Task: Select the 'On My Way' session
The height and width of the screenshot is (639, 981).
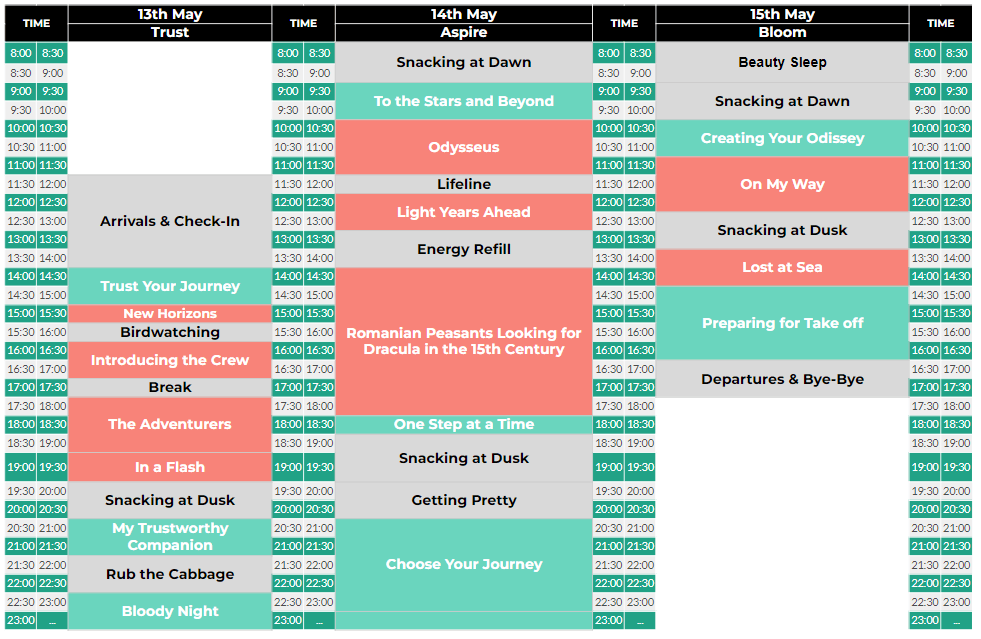Action: point(782,184)
